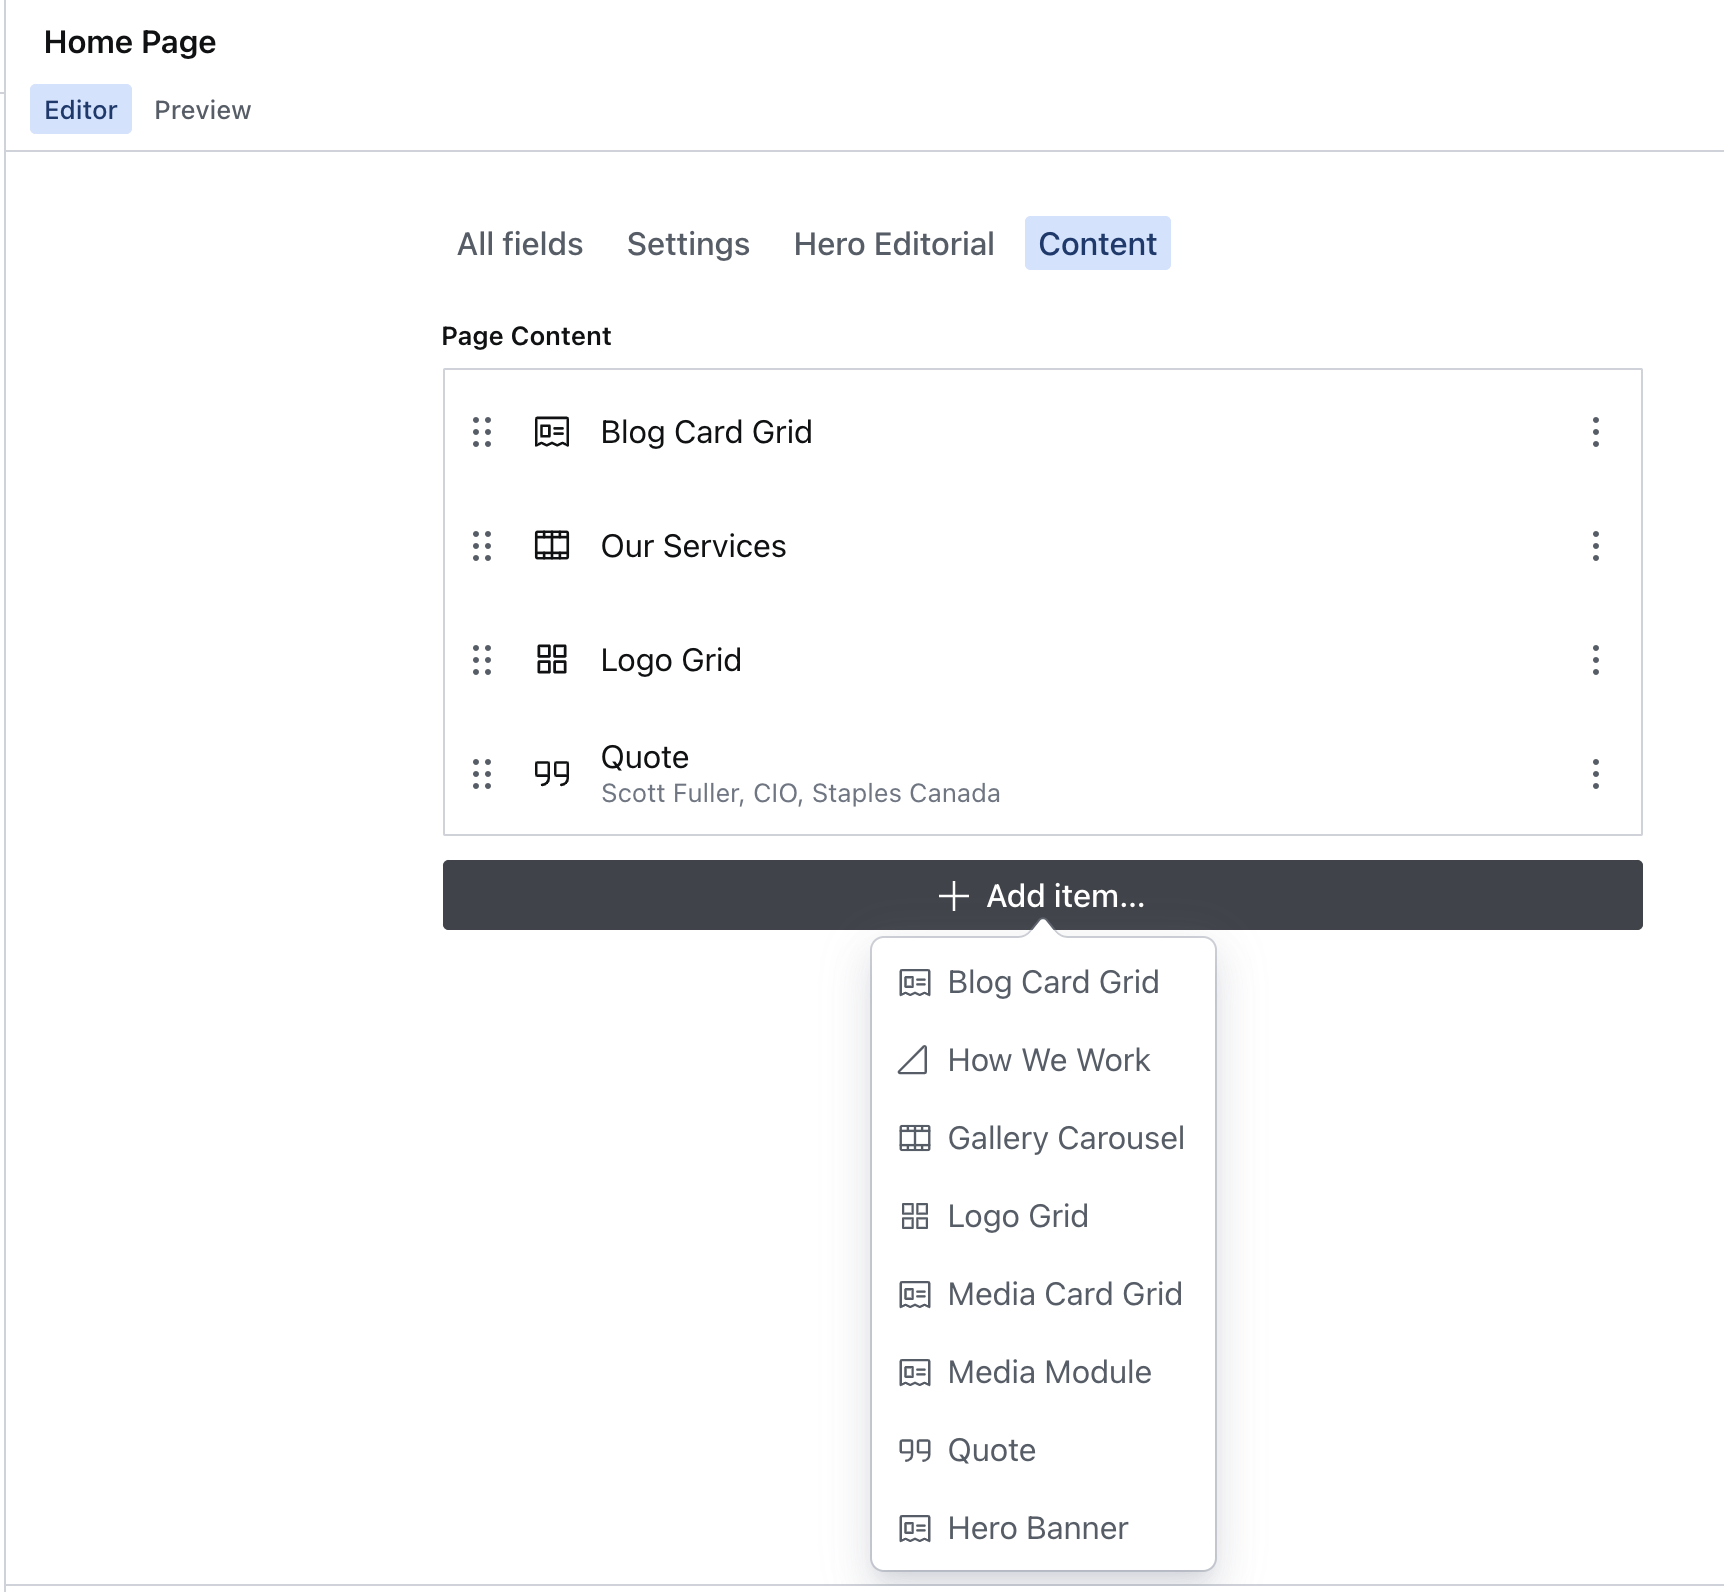
Task: Show the All fields tab
Action: point(520,244)
